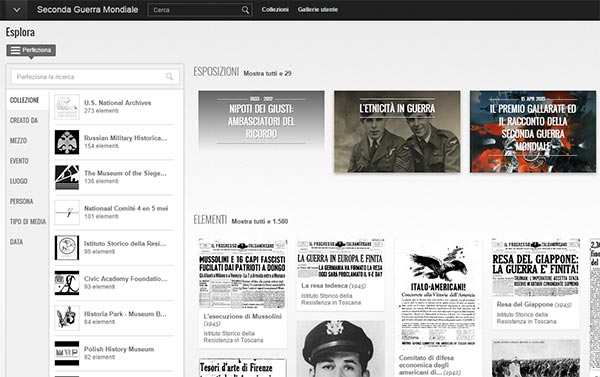The image size is (600, 377).
Task: Click the Esplora page heading
Action: pos(20,32)
